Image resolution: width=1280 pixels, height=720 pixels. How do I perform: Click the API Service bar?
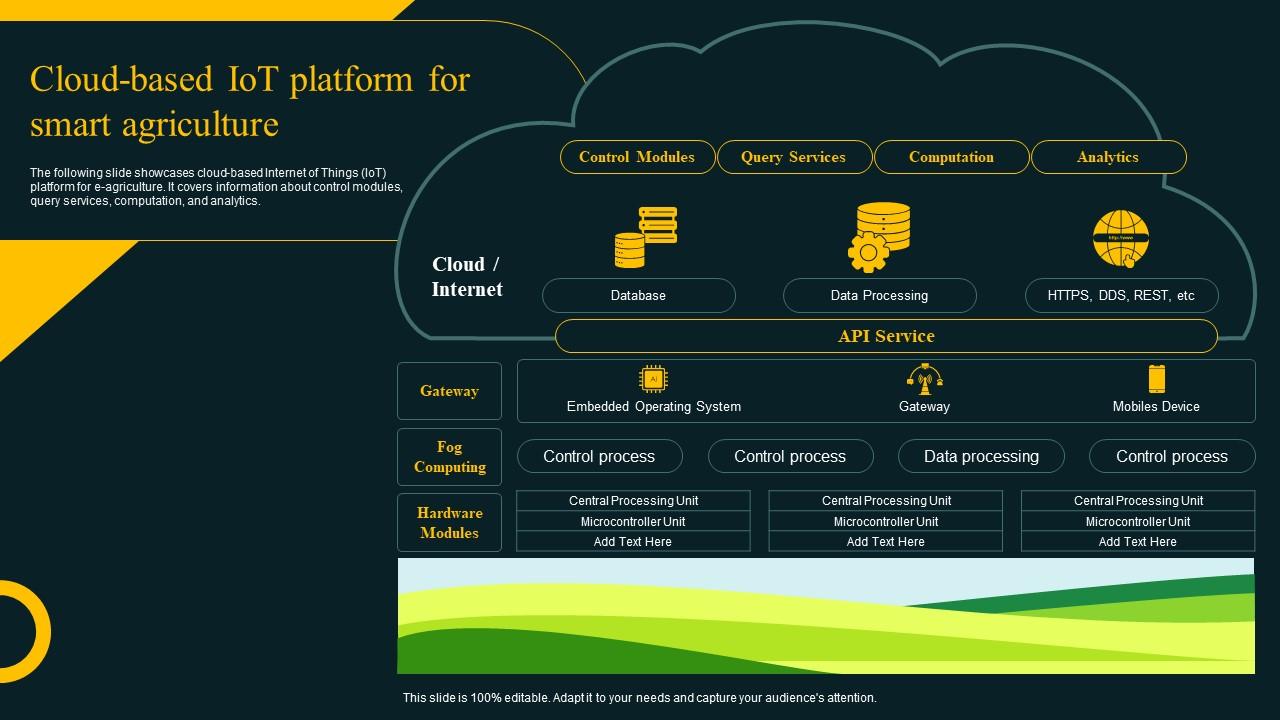(x=884, y=336)
